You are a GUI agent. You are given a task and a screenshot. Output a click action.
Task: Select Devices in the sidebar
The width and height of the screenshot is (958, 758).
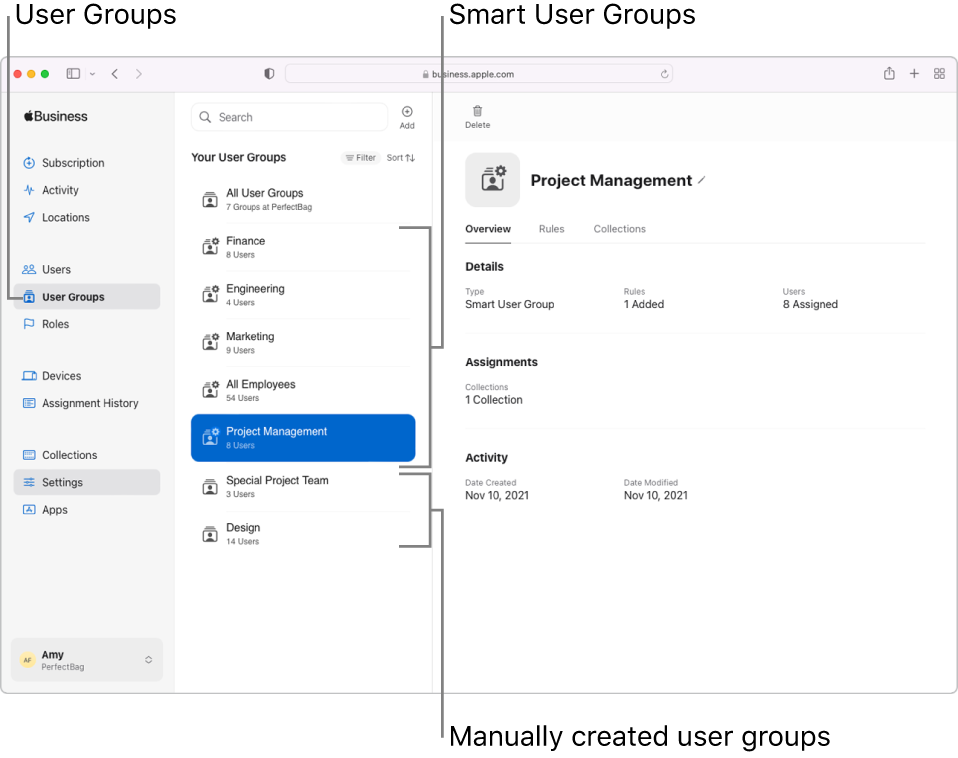pos(61,375)
